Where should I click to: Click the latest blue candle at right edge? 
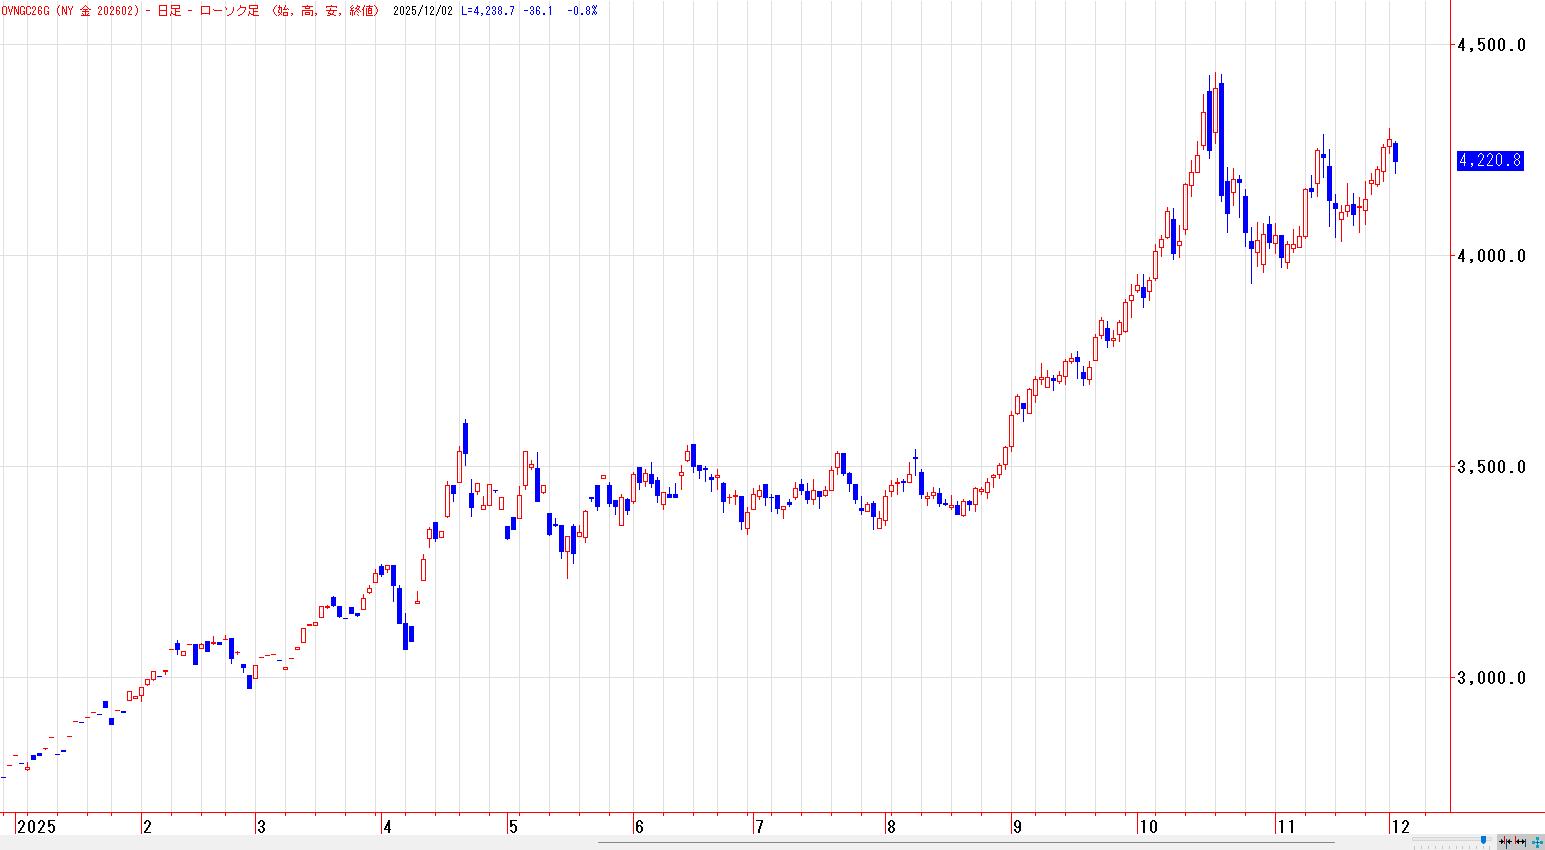[x=1395, y=152]
